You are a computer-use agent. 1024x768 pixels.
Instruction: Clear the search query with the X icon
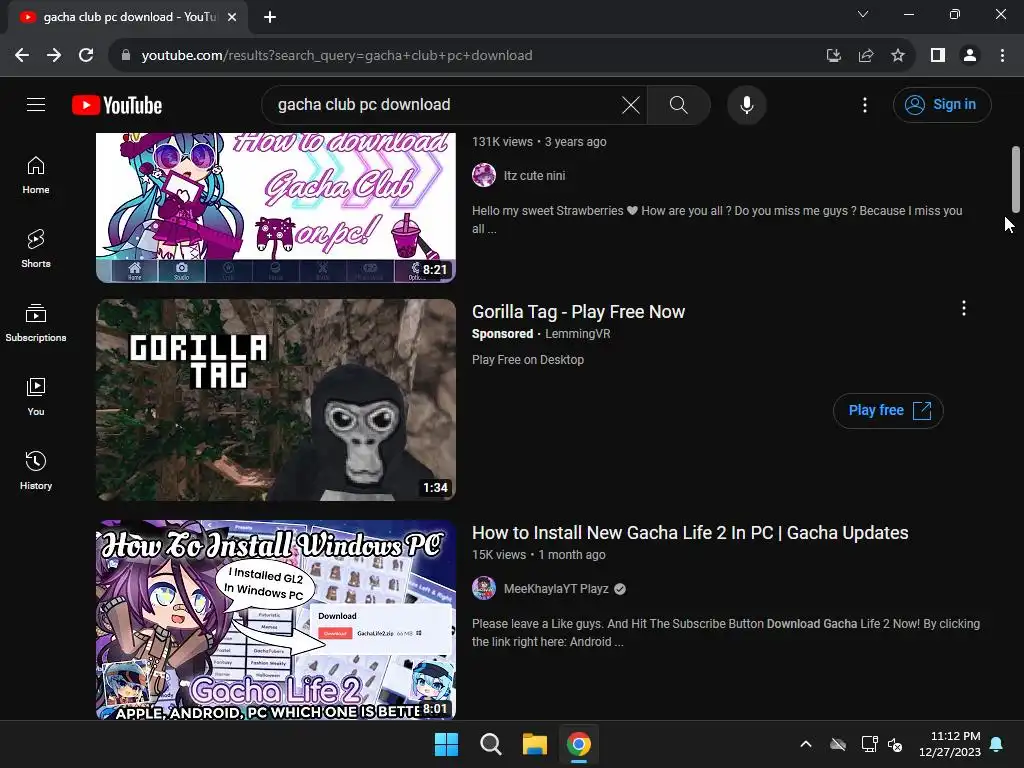(630, 104)
